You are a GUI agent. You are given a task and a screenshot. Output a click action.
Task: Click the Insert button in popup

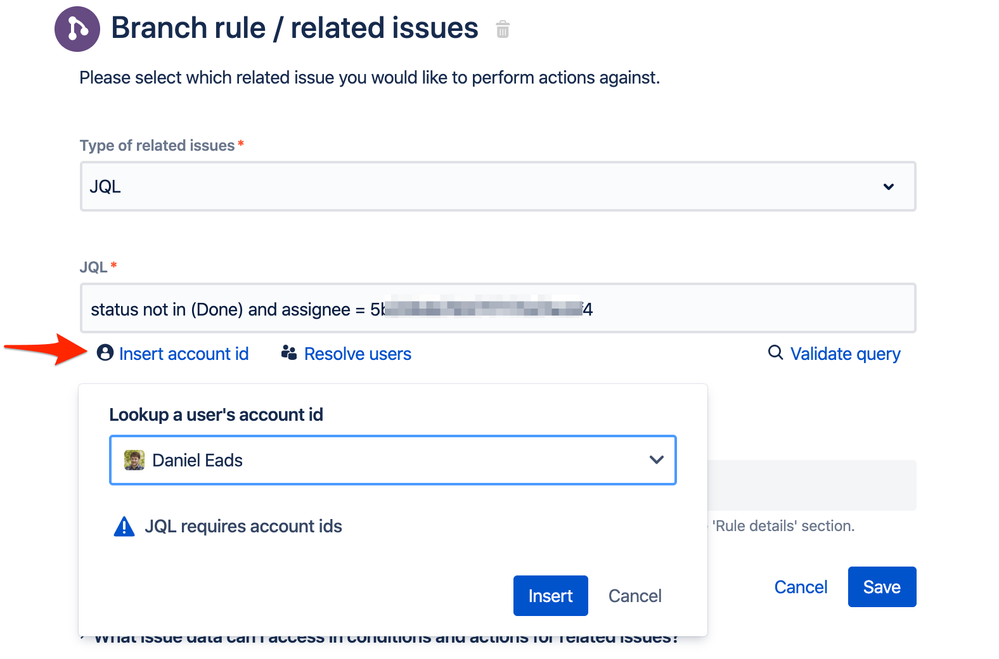[550, 596]
